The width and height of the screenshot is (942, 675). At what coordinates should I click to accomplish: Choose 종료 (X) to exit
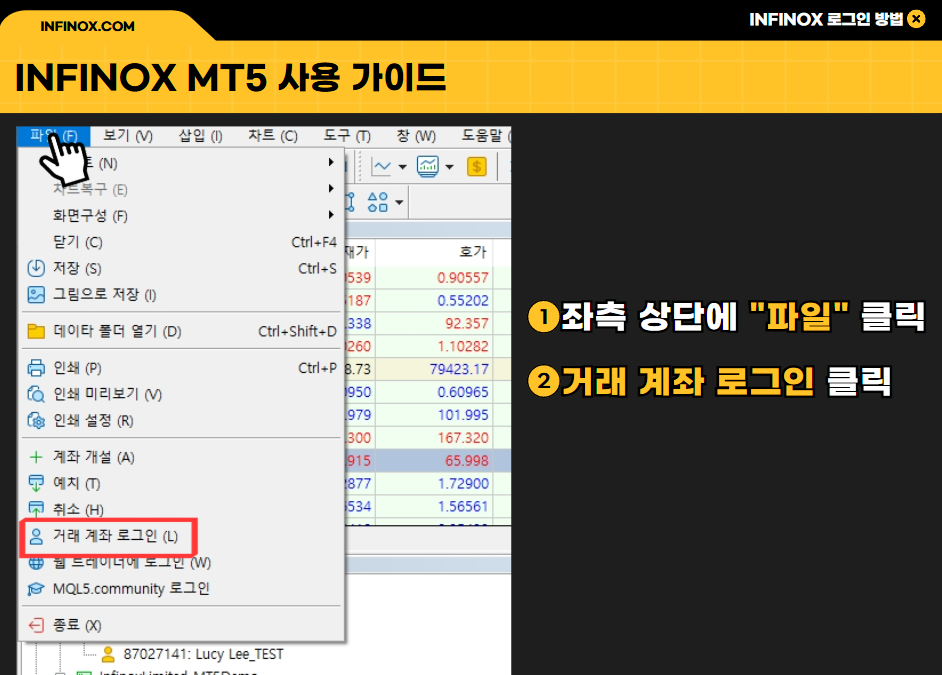pos(181,625)
